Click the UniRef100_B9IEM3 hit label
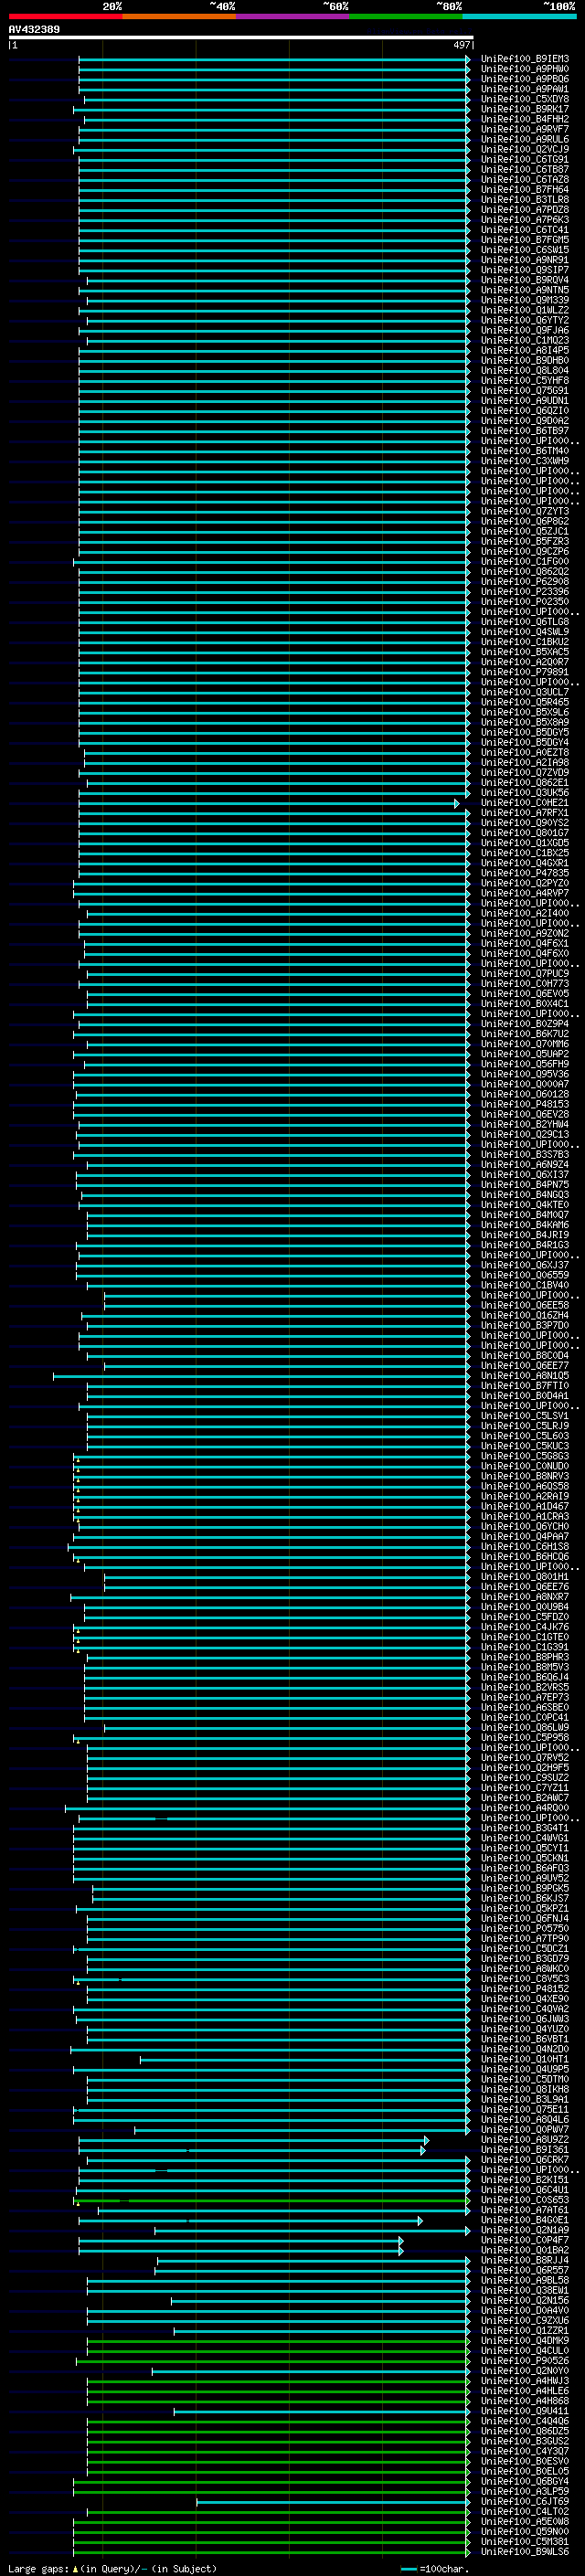585x2576 pixels. pyautogui.click(x=524, y=59)
